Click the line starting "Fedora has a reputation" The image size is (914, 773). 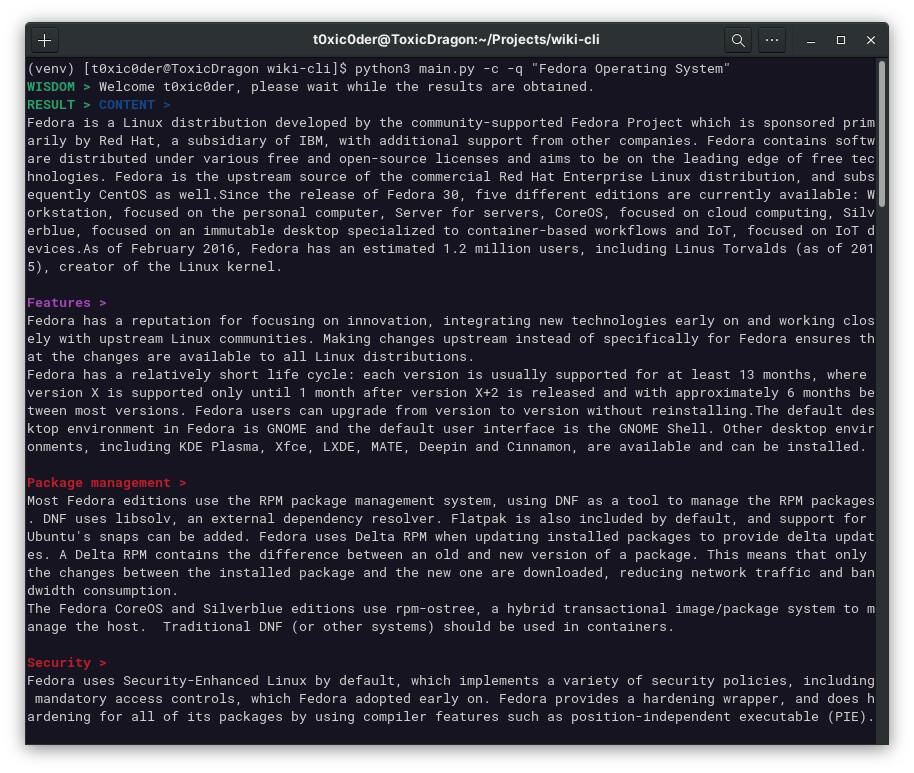click(x=451, y=321)
